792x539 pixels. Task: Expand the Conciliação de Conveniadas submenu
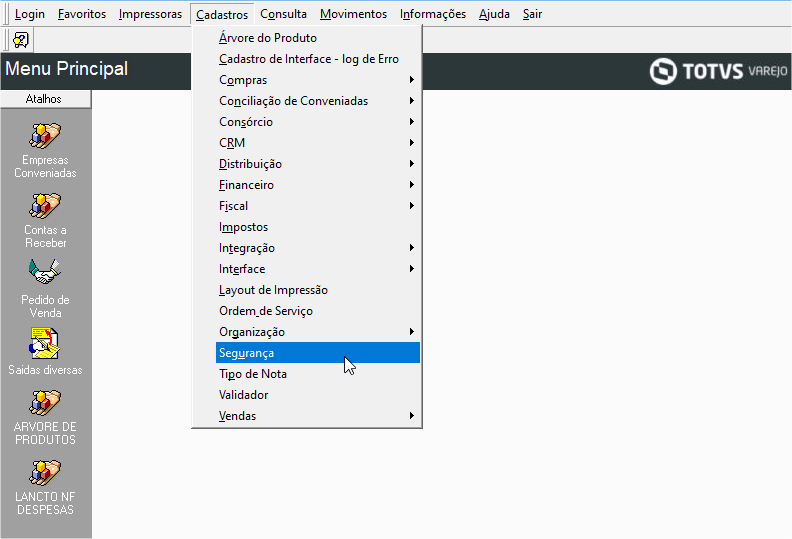pos(318,101)
